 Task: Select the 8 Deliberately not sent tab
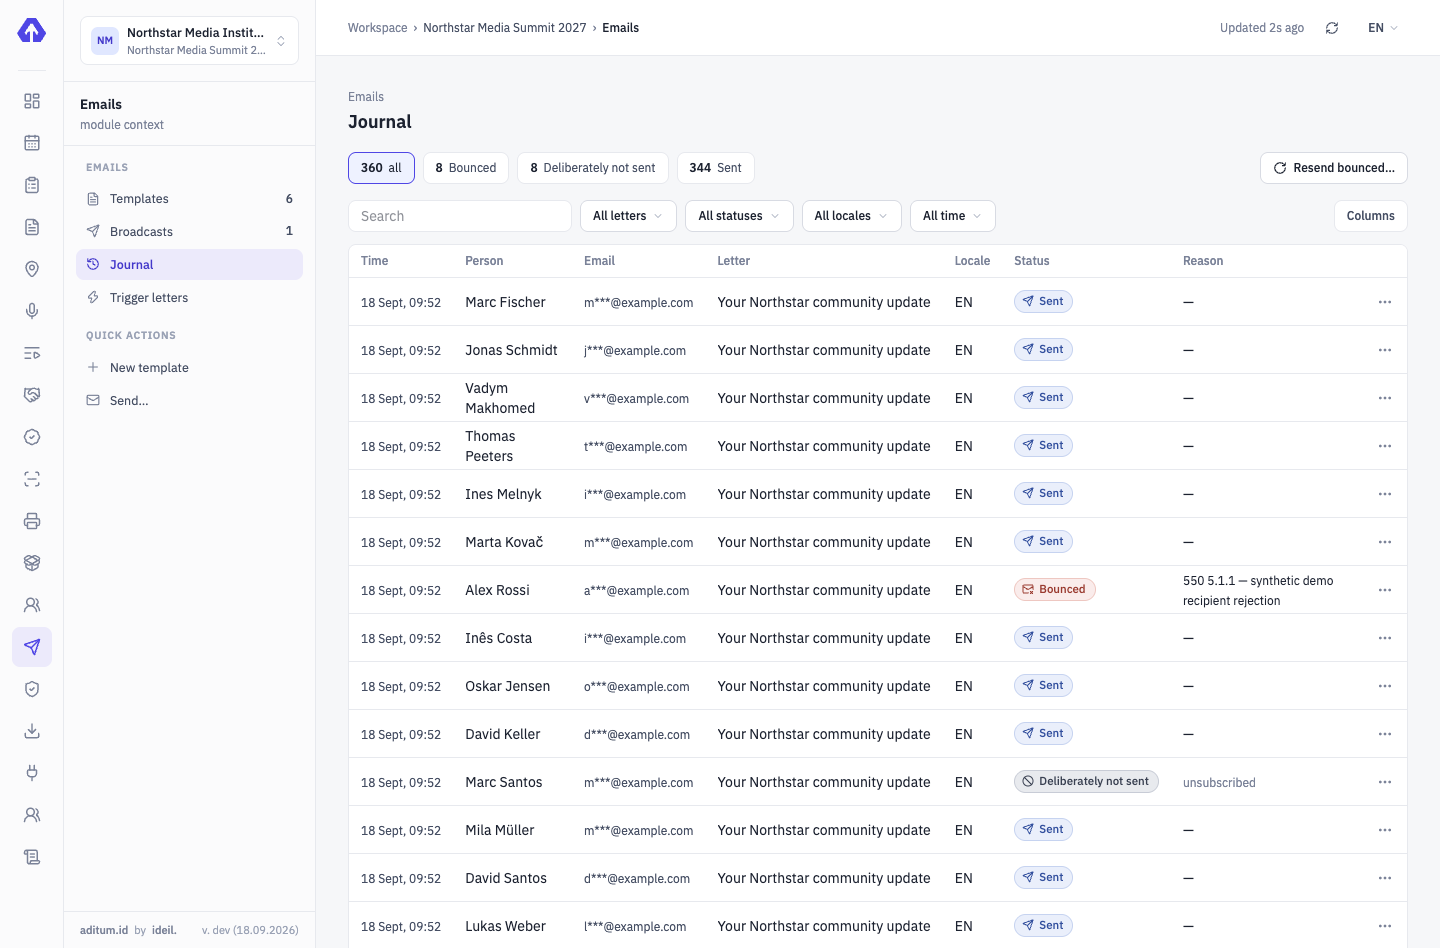click(593, 168)
